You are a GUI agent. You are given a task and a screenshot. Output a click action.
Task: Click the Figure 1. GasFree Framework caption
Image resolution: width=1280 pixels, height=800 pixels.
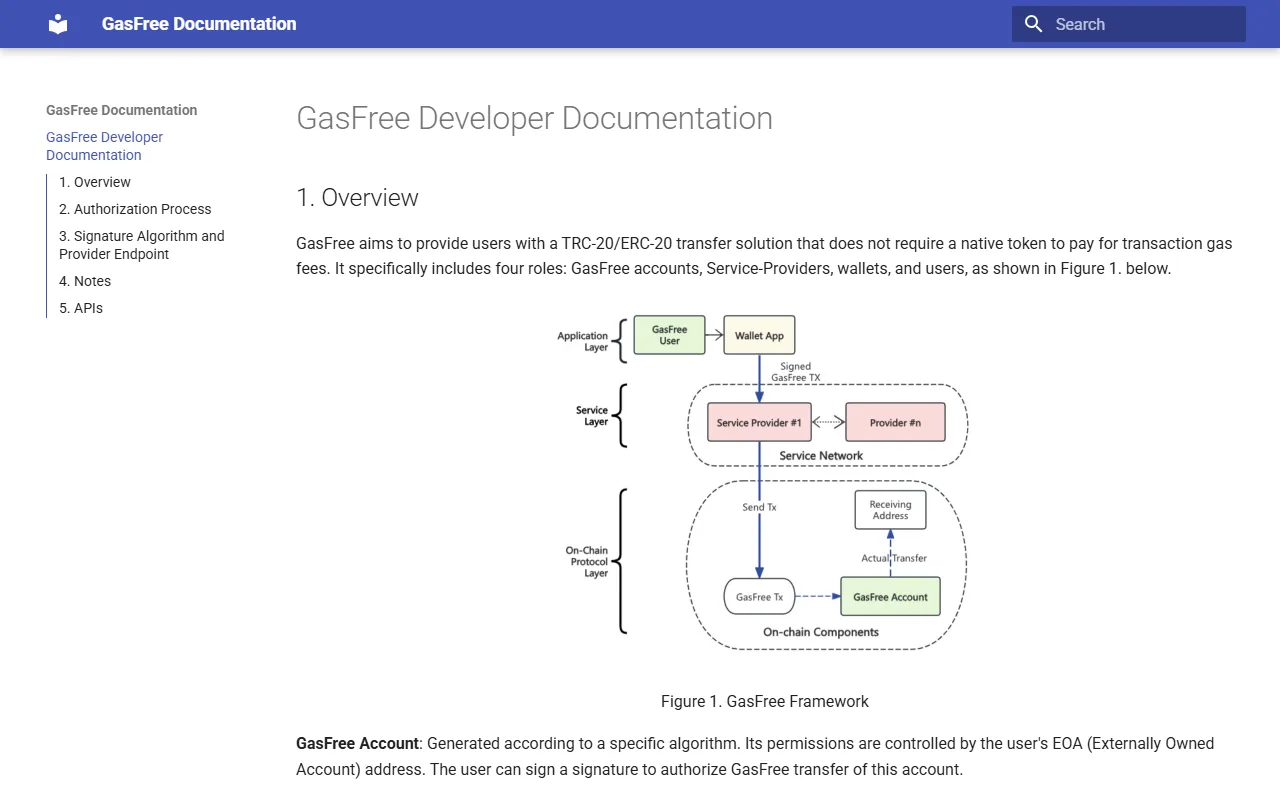click(765, 702)
